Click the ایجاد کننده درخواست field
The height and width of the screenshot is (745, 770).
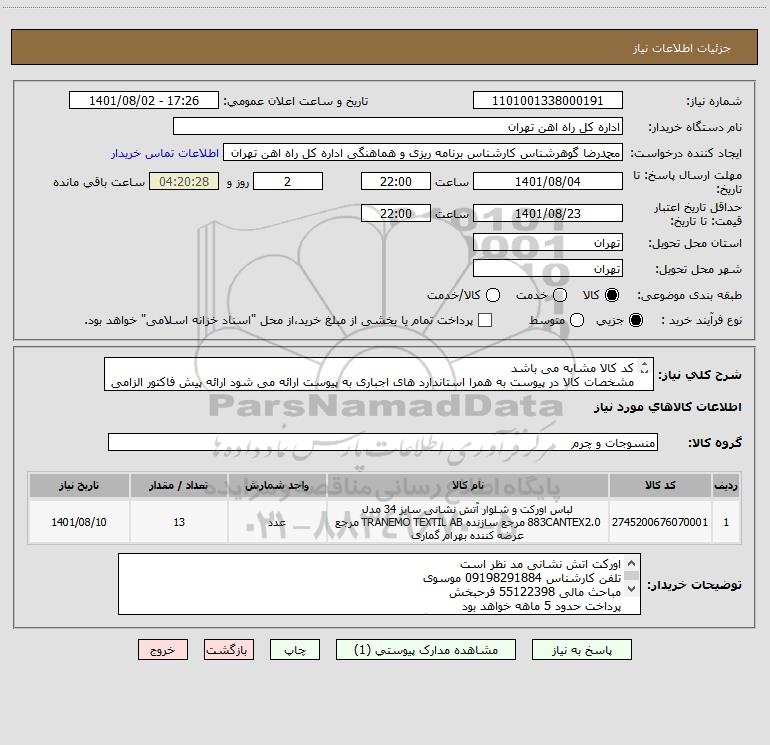[x=423, y=152]
